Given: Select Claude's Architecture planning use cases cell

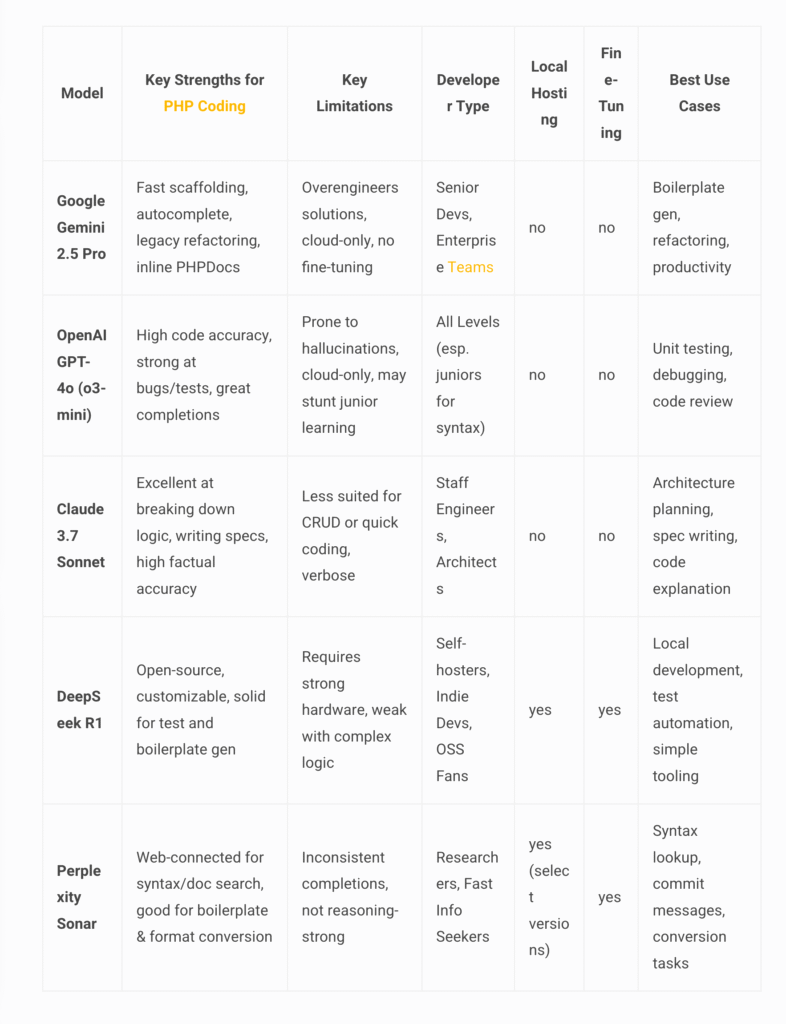Looking at the screenshot, I should [x=697, y=536].
